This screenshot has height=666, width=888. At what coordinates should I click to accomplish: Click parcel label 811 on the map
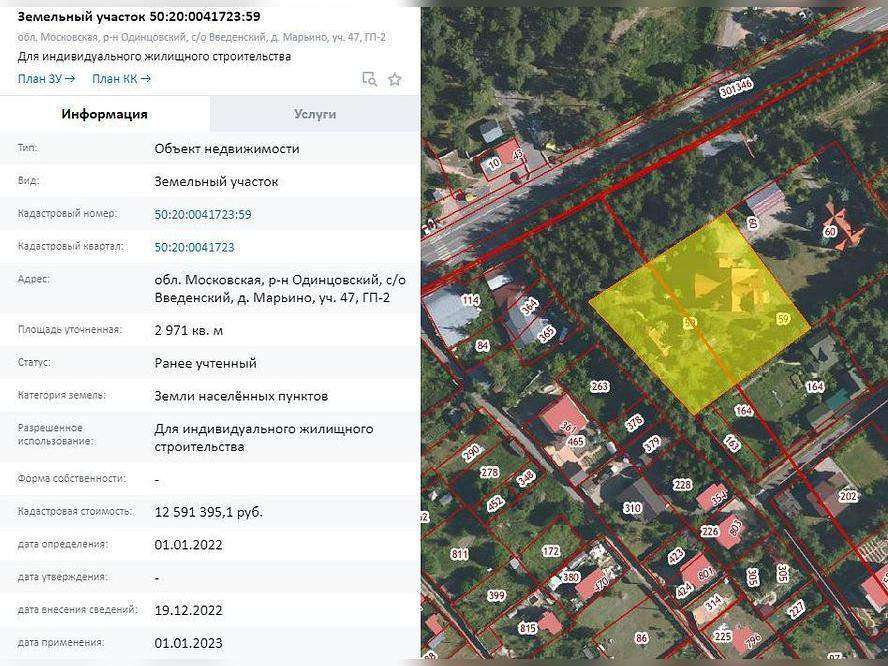coord(460,554)
